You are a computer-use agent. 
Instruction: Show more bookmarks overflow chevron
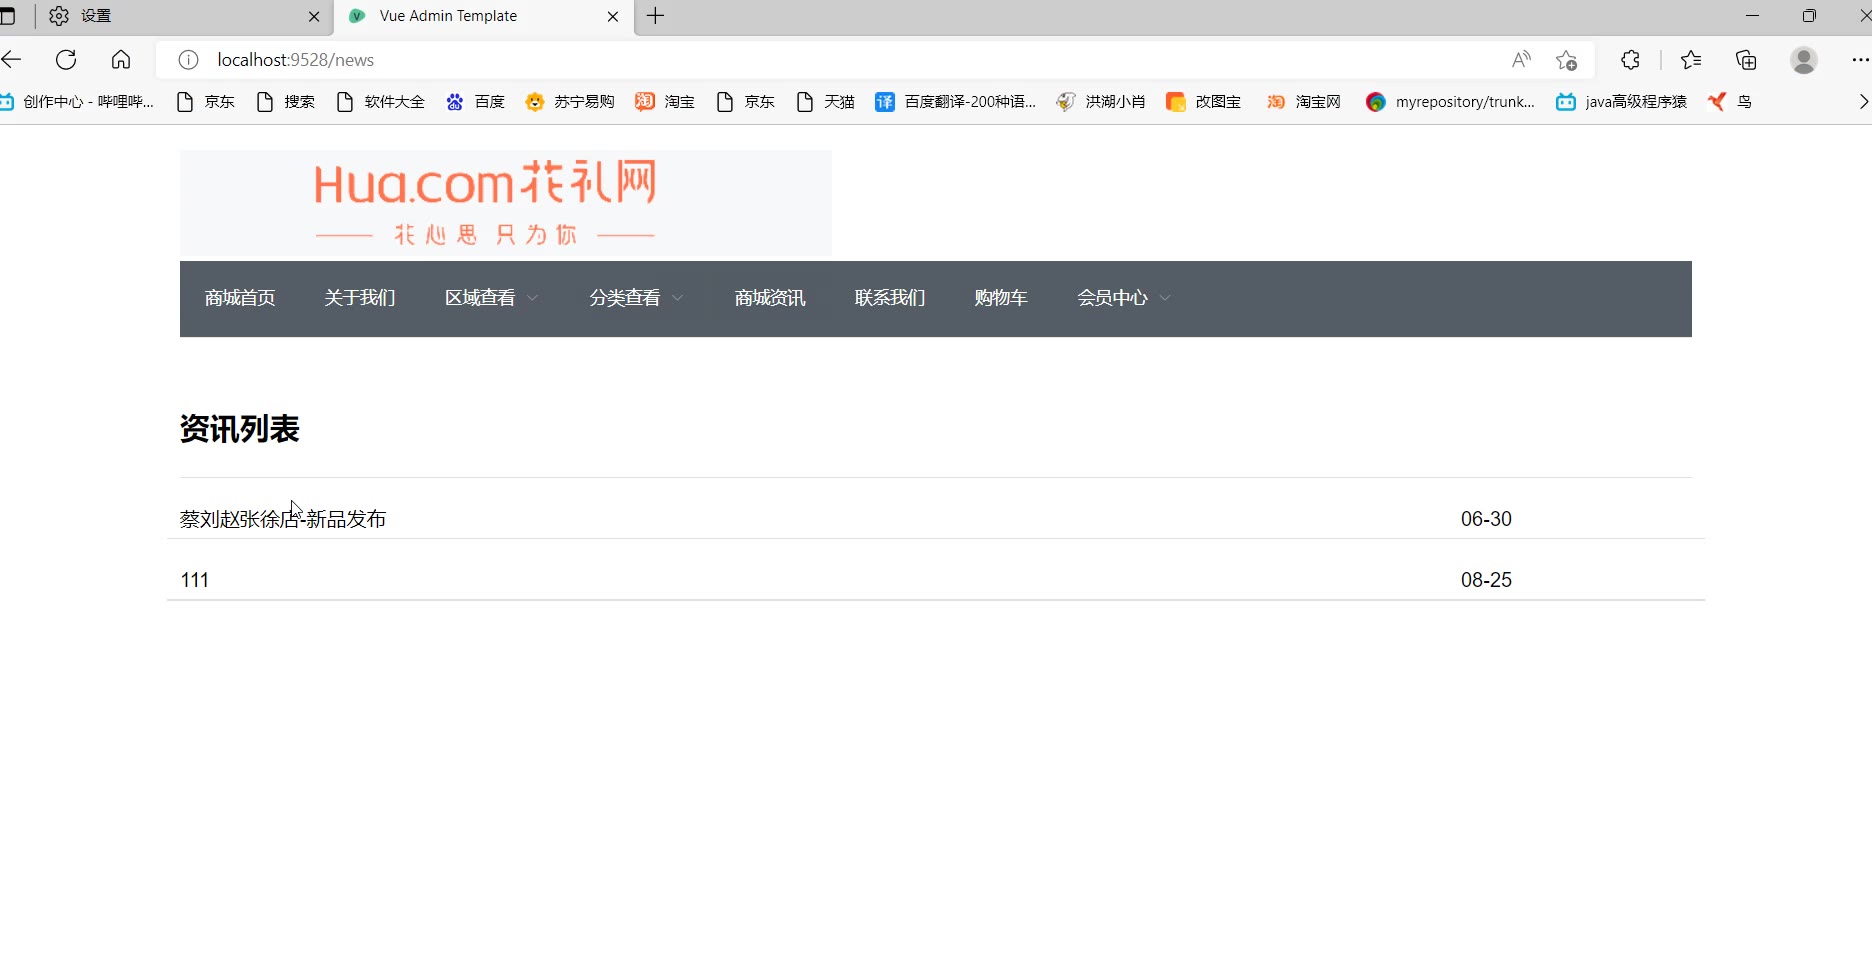(1862, 102)
